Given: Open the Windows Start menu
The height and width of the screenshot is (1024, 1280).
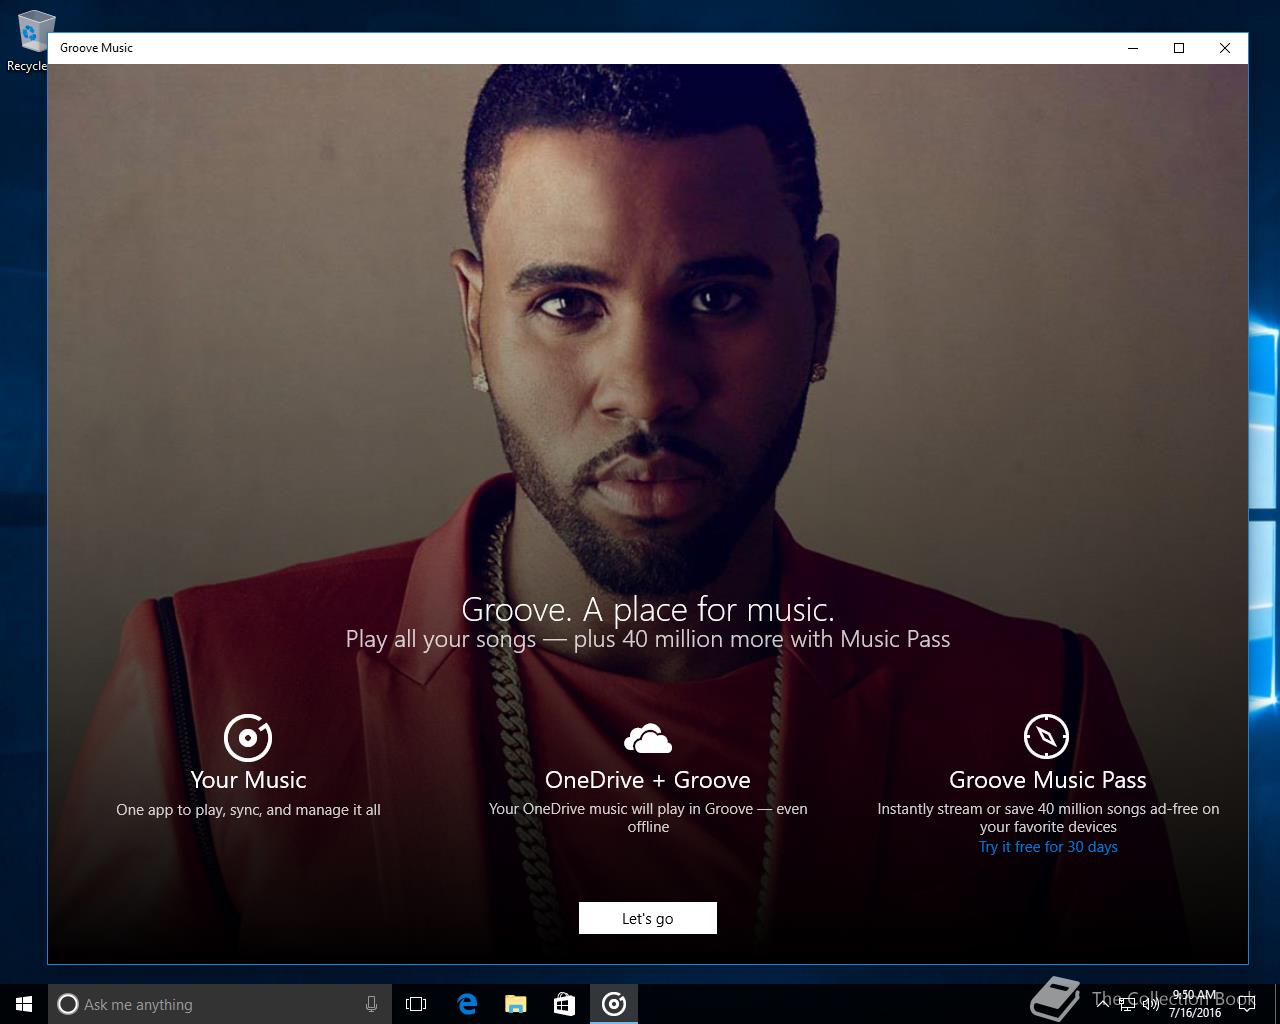Looking at the screenshot, I should [24, 1004].
